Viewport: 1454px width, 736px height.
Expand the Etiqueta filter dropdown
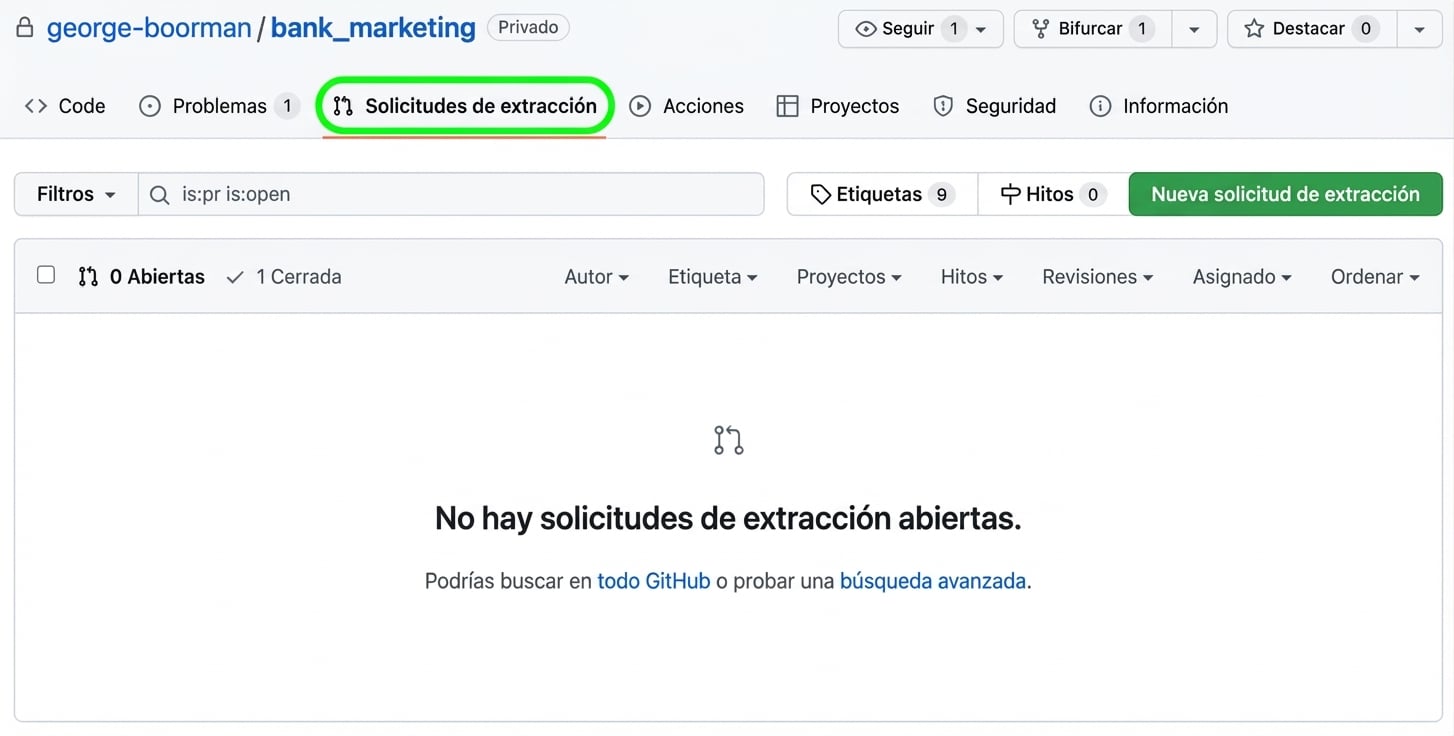click(x=713, y=277)
